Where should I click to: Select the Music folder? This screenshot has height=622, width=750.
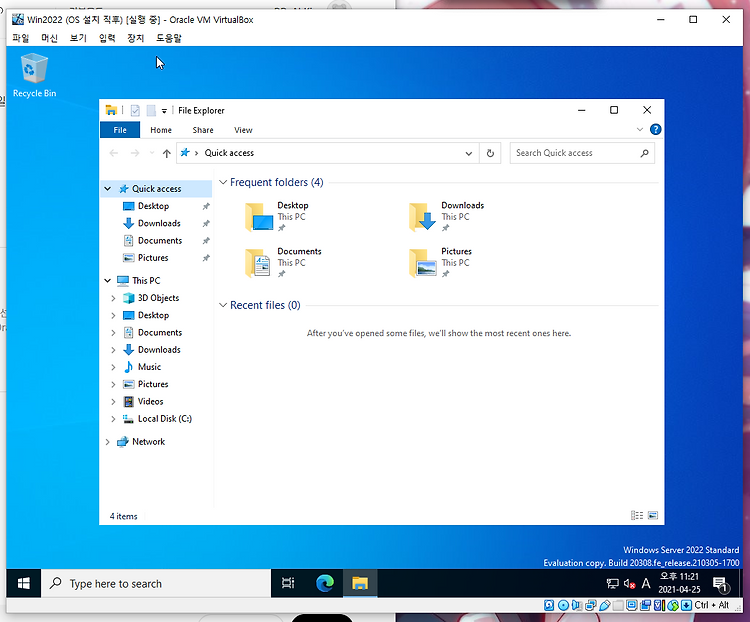pos(149,367)
